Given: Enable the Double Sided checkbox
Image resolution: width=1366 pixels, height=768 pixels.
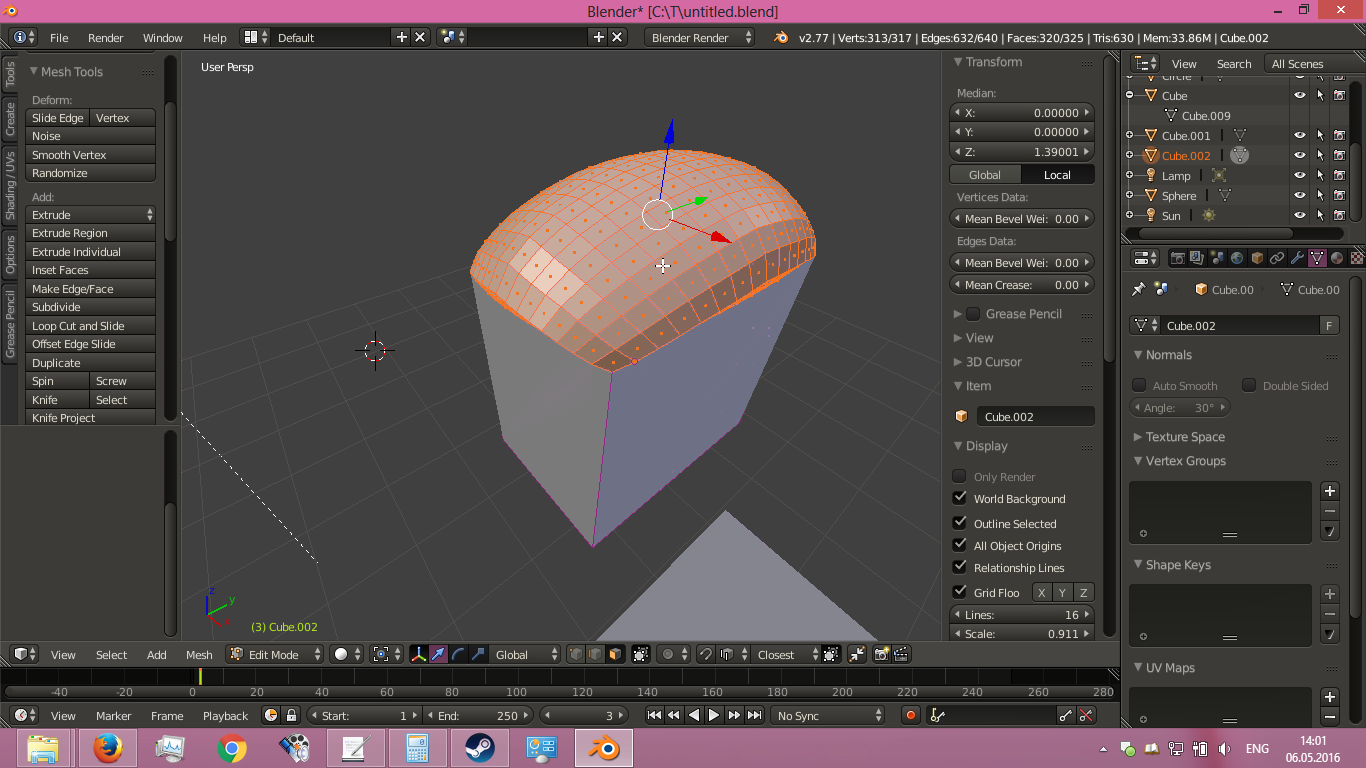Looking at the screenshot, I should point(1249,385).
